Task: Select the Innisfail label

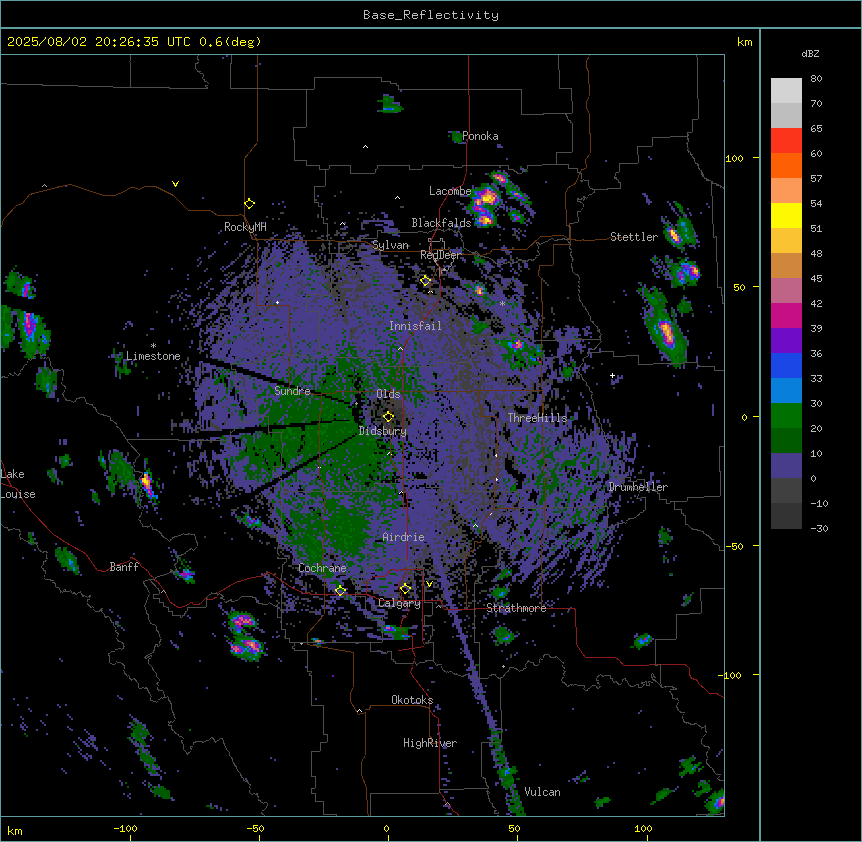Action: [x=415, y=326]
